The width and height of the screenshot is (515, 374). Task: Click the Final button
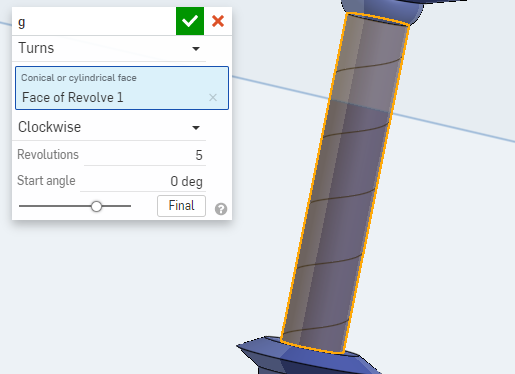(181, 206)
